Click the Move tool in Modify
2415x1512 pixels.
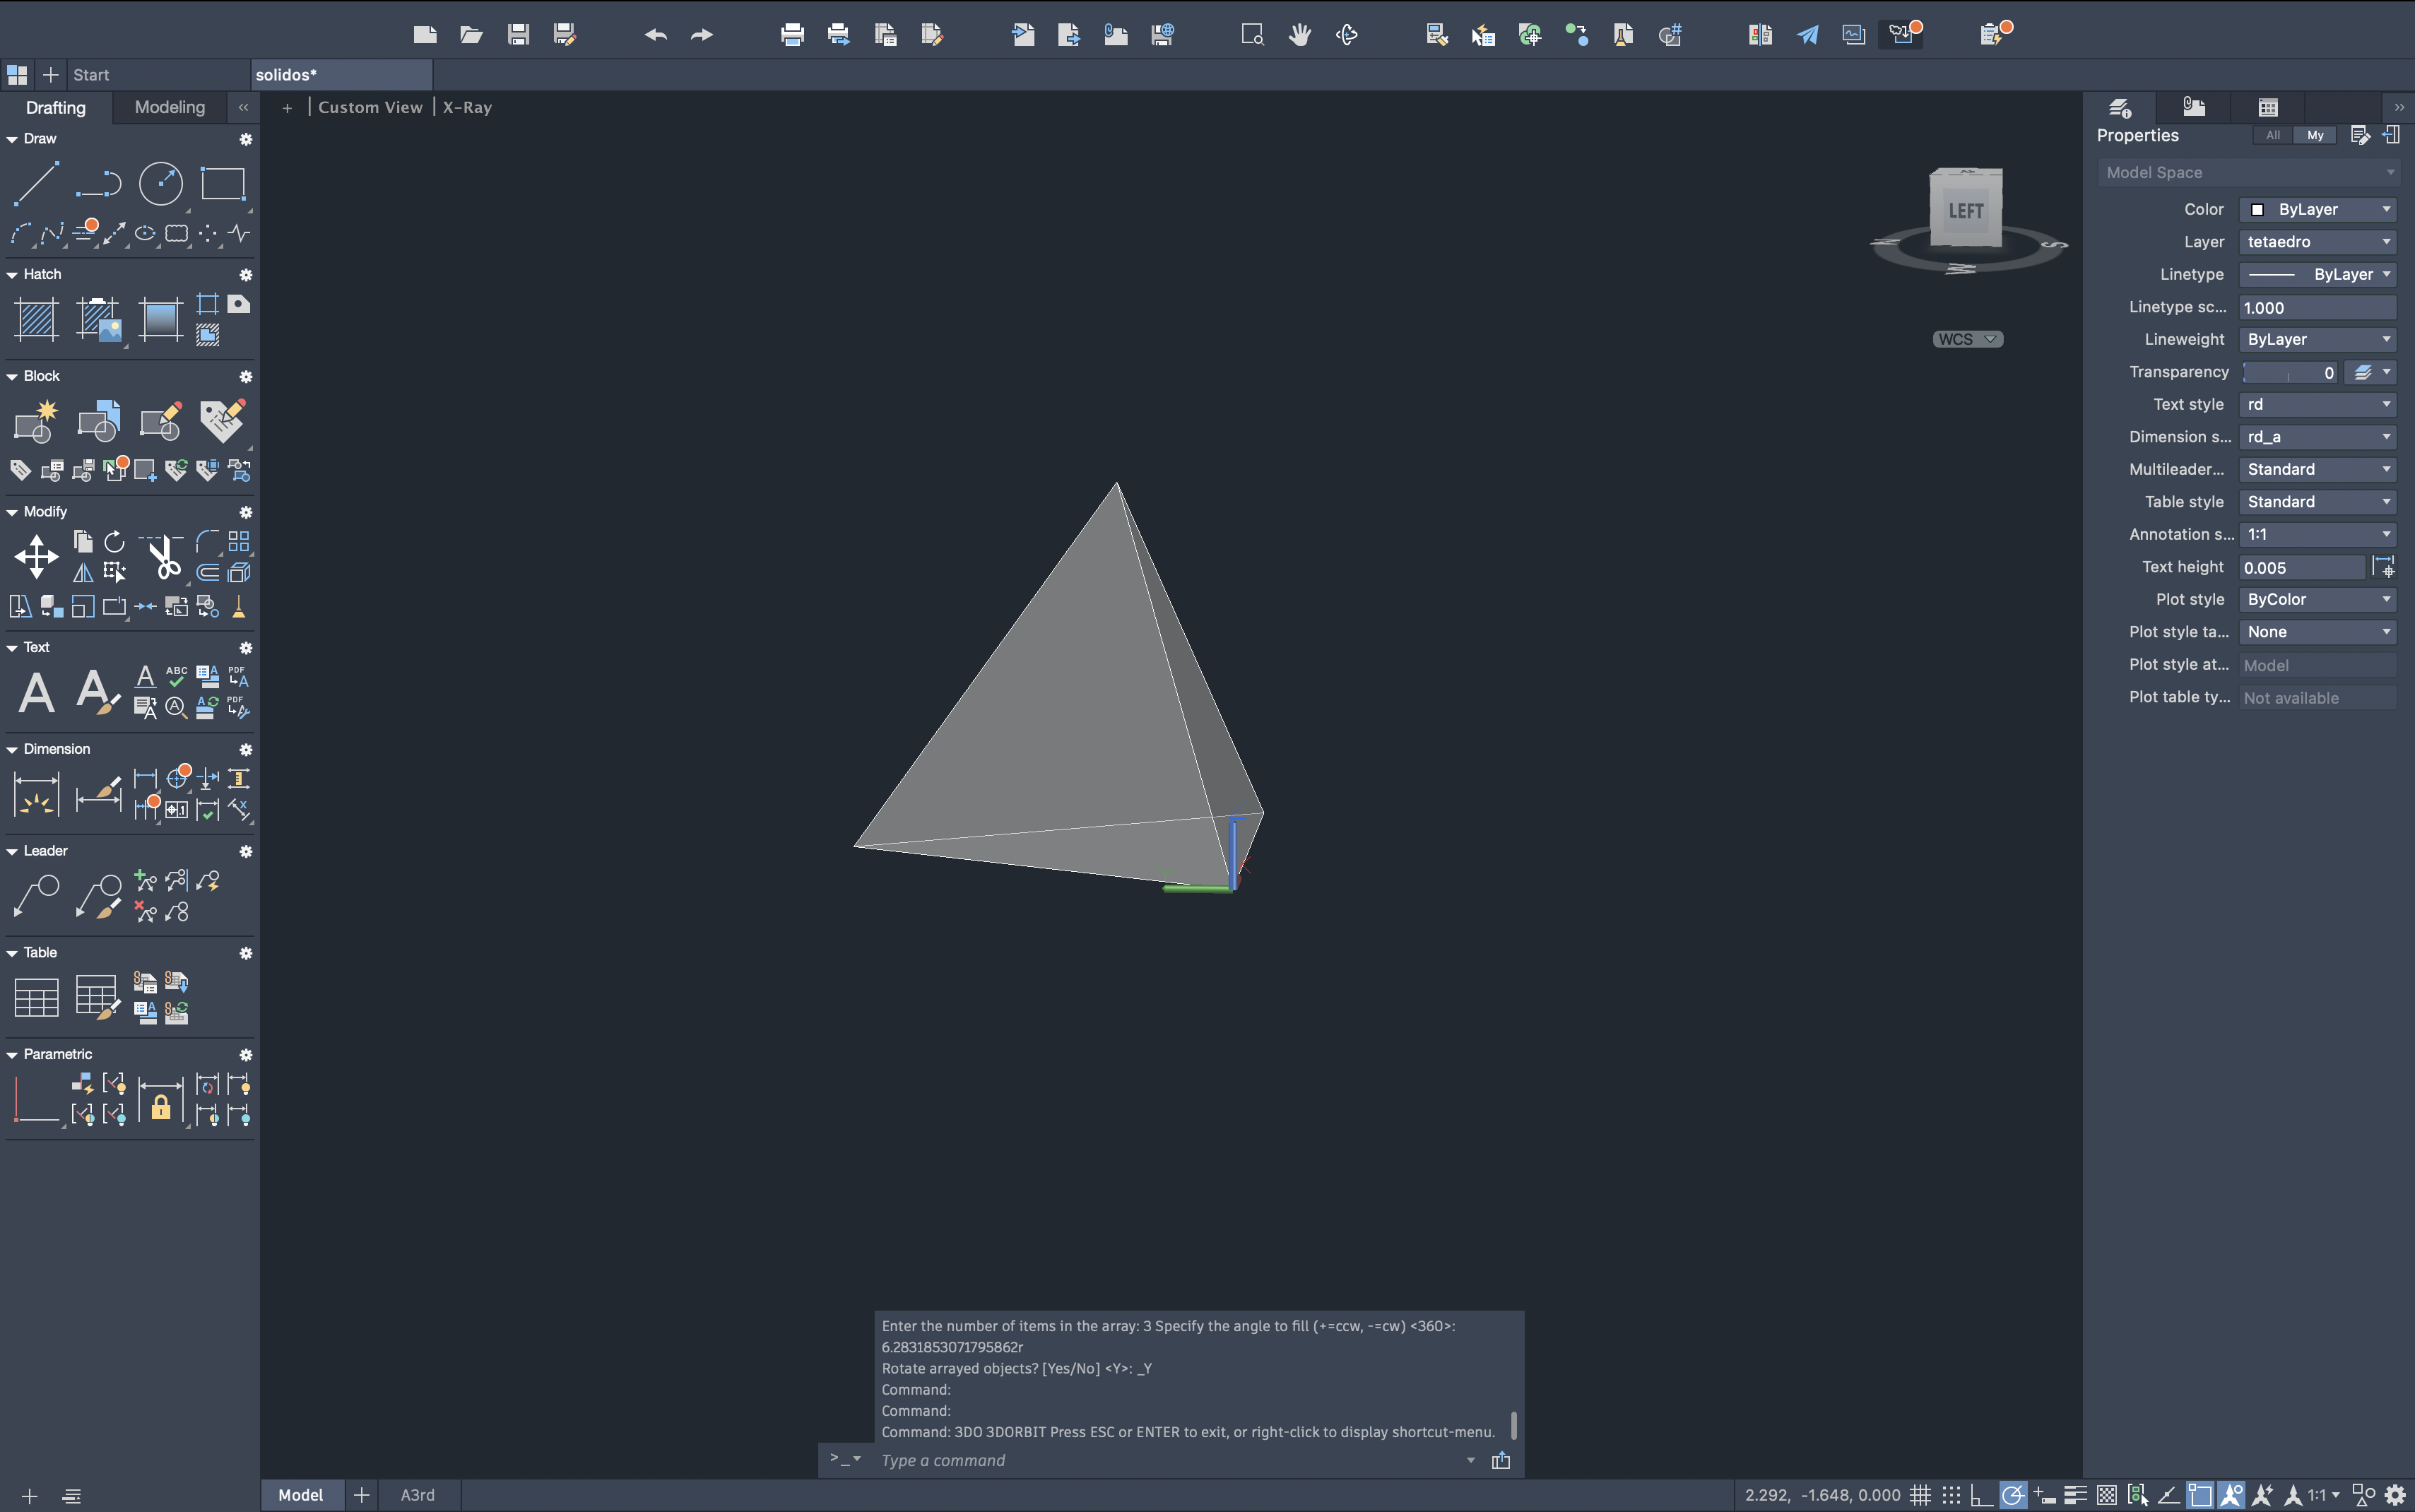[36, 556]
